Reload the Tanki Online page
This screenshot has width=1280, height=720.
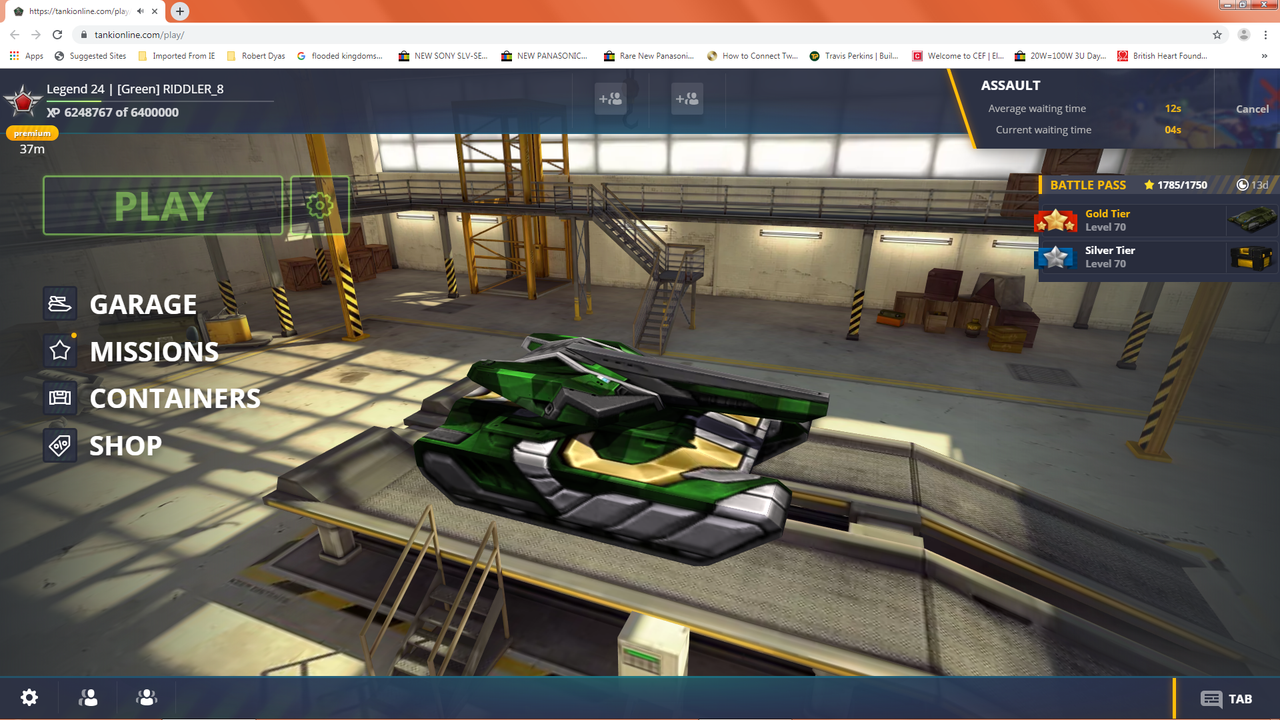[x=57, y=34]
